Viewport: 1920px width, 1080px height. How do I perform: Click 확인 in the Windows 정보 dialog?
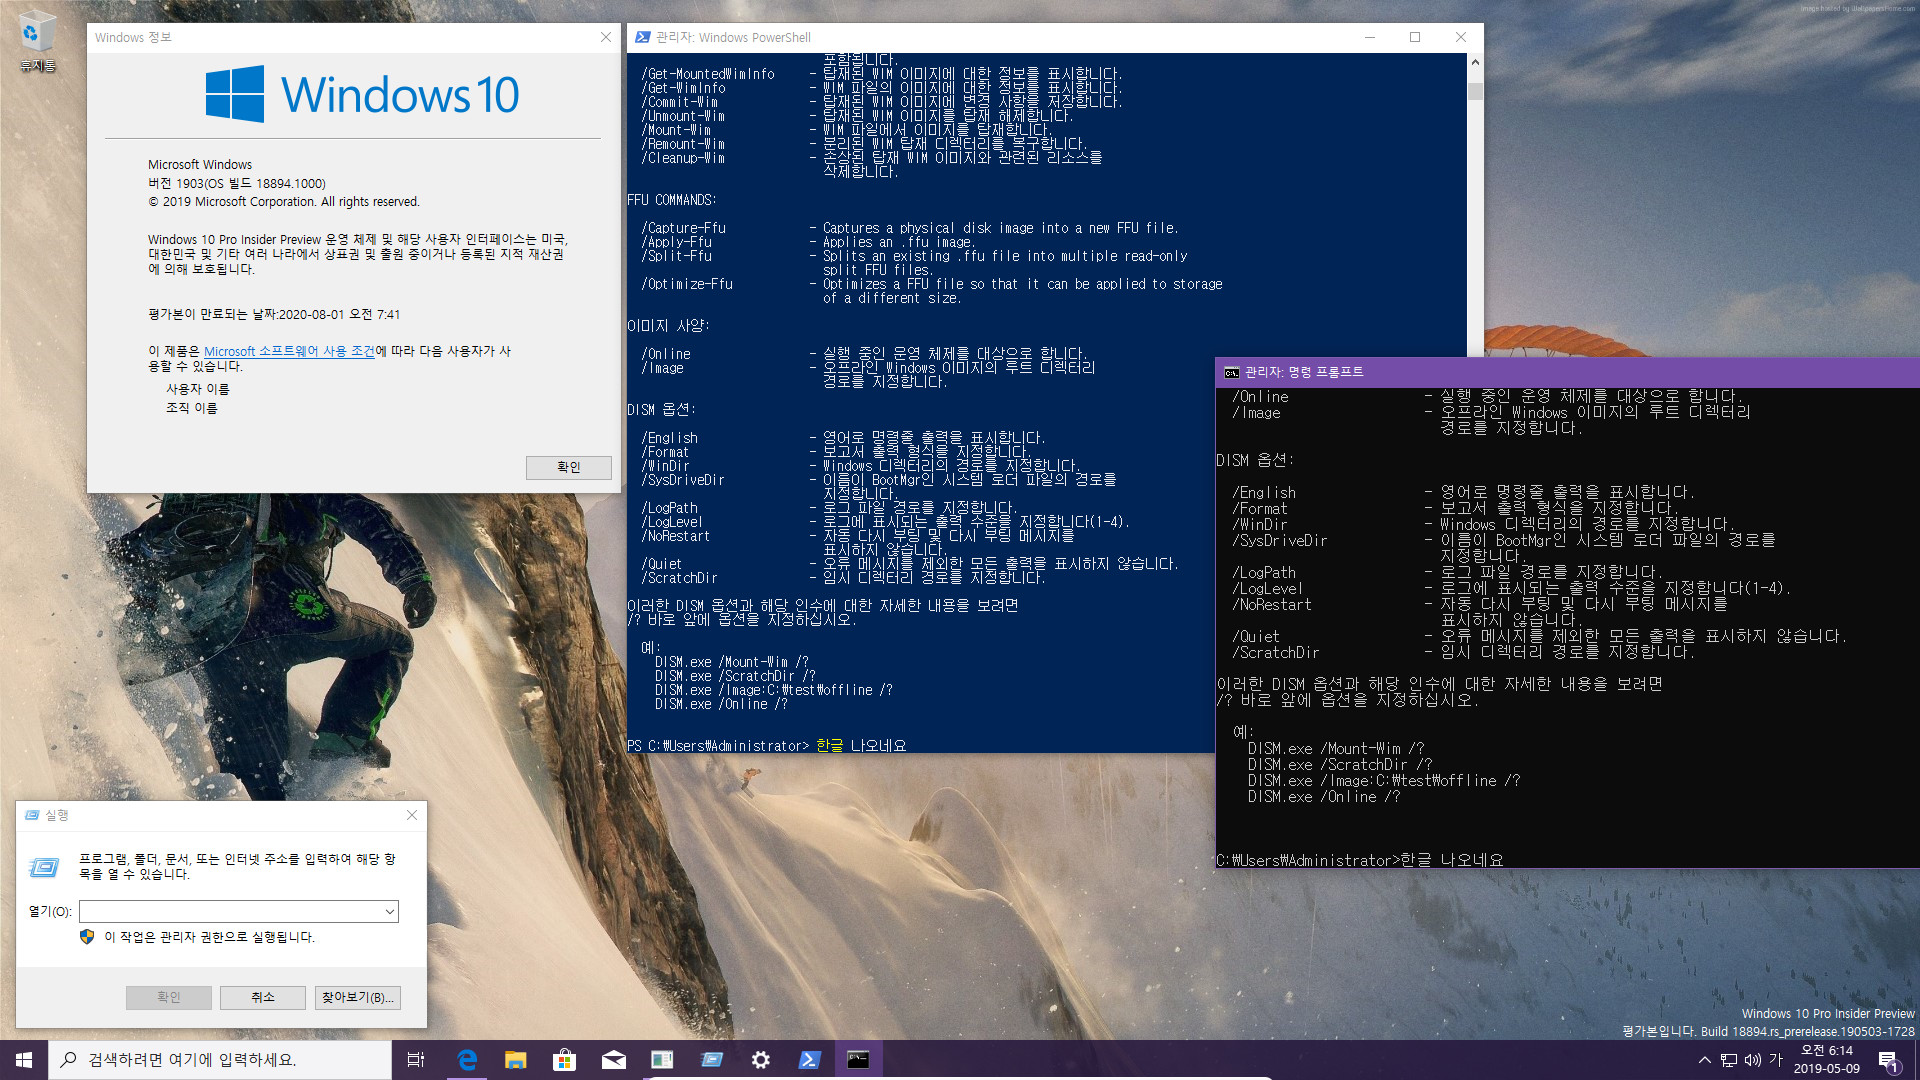coord(568,467)
